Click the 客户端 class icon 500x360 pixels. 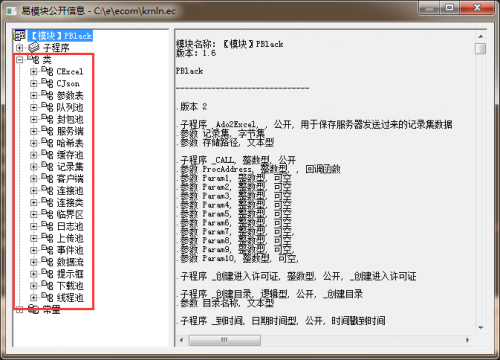47,179
